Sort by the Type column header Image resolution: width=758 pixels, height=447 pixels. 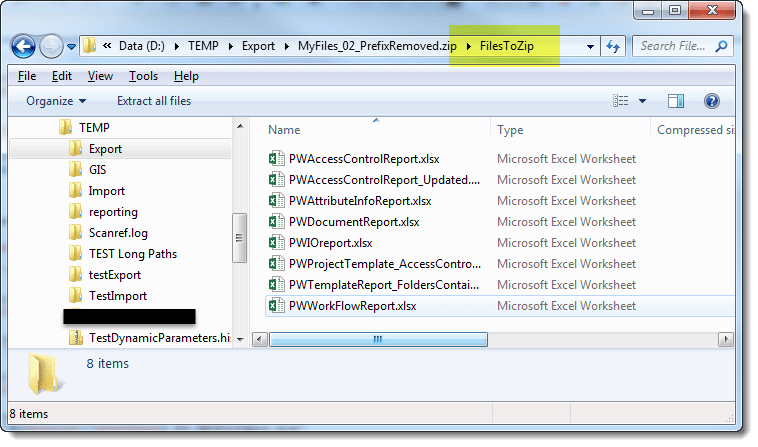pos(510,130)
